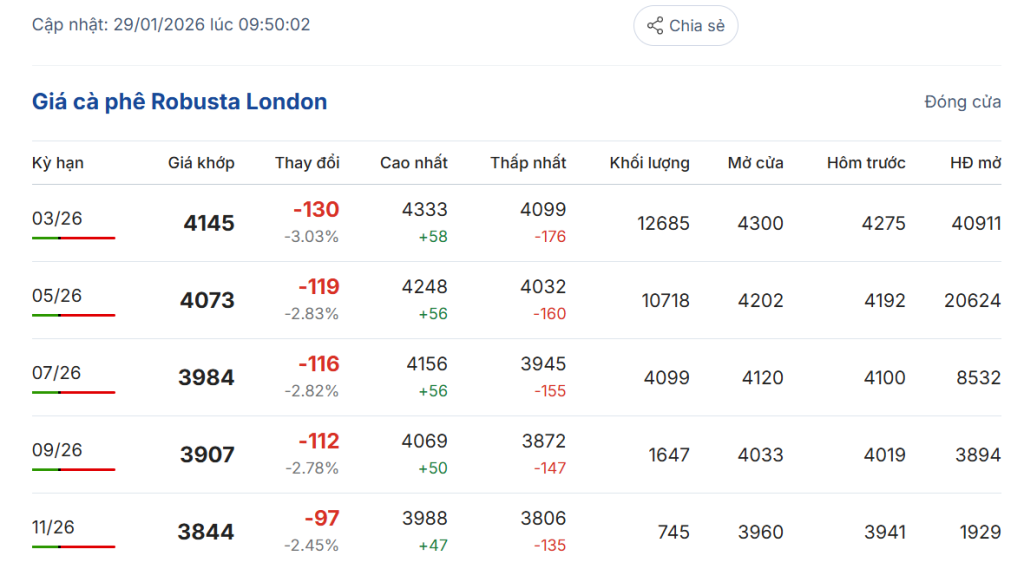This screenshot has width=1024, height=569.
Task: Click the price range bar under 03/26
Action: (73, 238)
